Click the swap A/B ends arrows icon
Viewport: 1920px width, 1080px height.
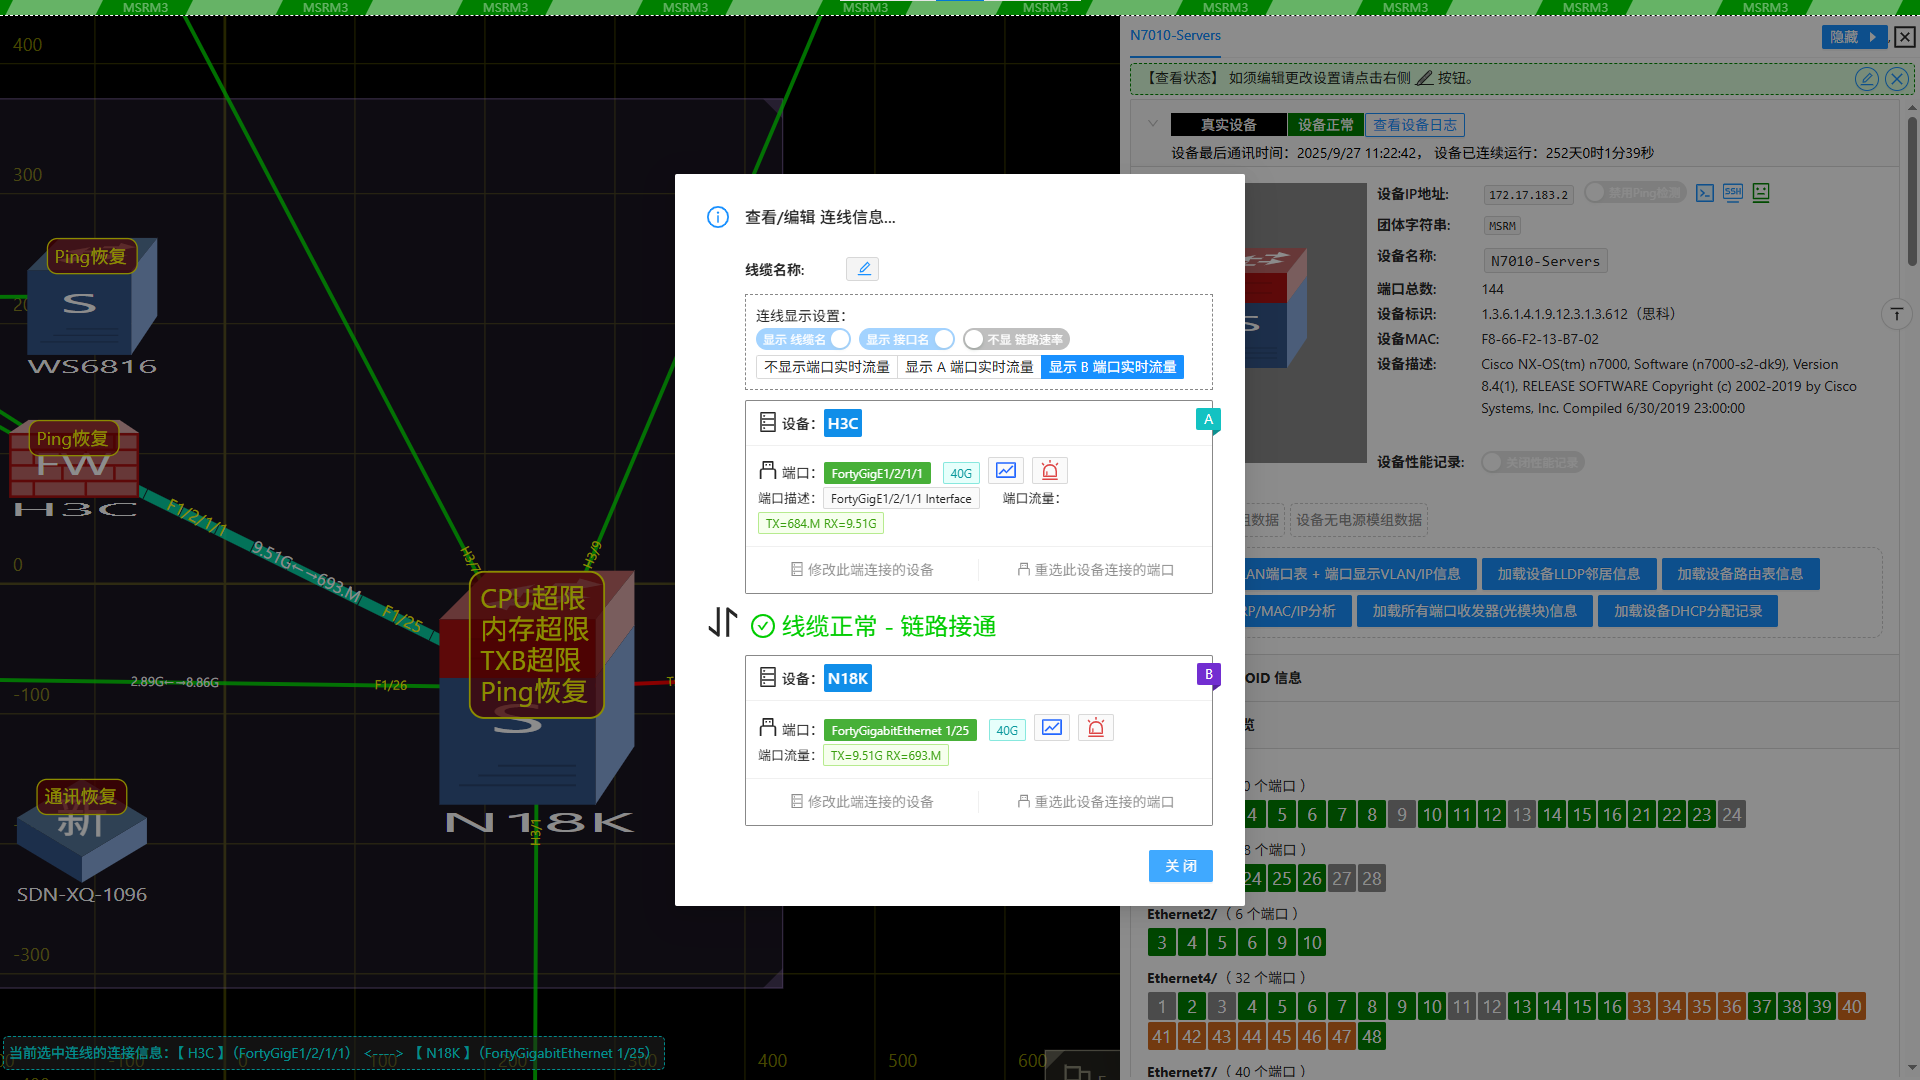(x=722, y=622)
